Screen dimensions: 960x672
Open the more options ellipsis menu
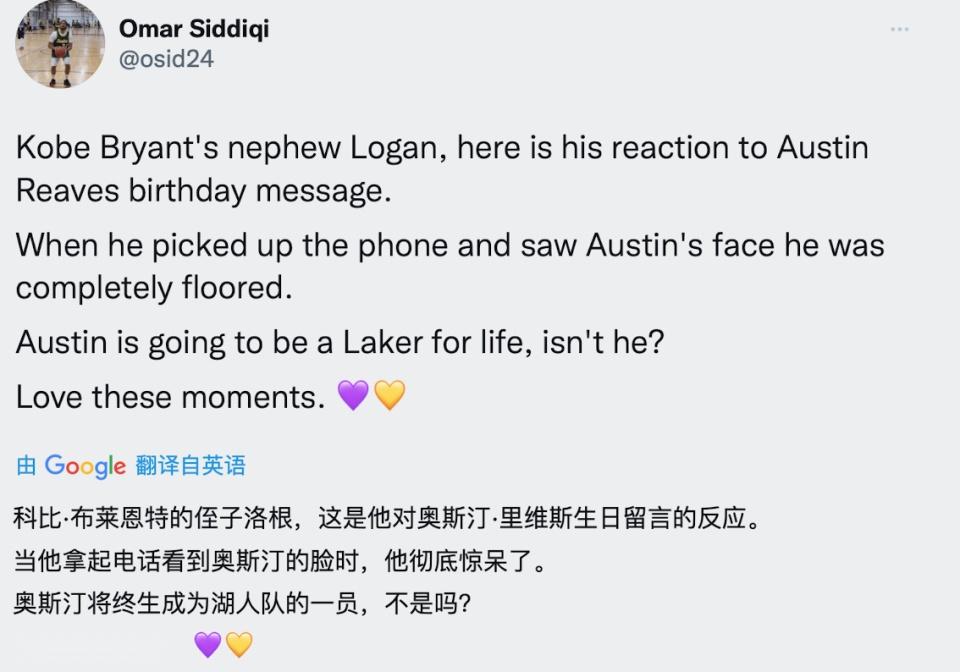(x=900, y=30)
